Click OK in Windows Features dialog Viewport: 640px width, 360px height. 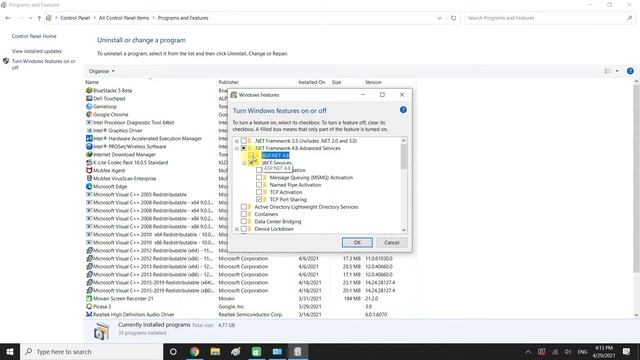(357, 242)
